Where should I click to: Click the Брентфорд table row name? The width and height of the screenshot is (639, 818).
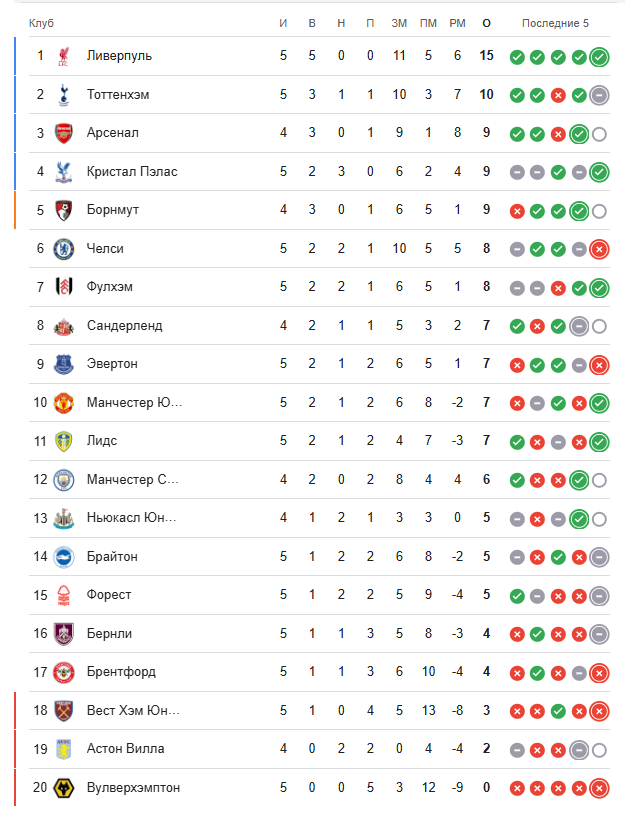121,672
